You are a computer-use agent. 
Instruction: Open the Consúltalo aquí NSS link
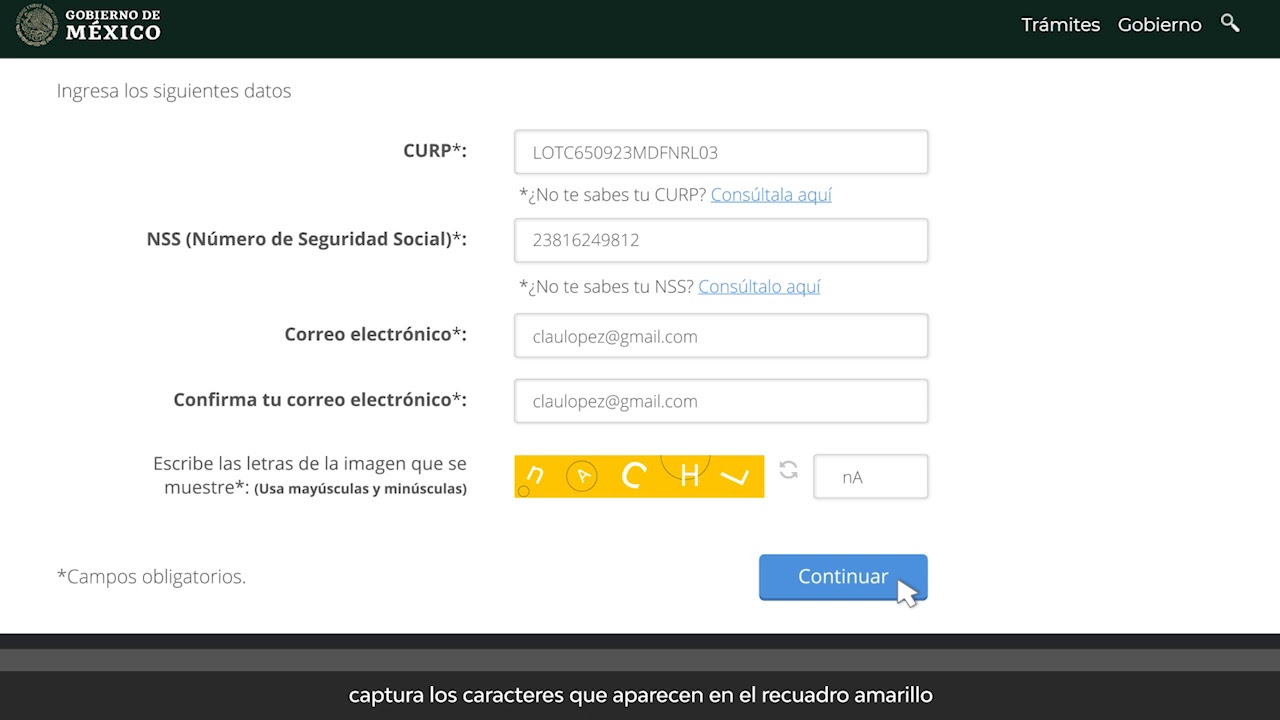tap(759, 286)
